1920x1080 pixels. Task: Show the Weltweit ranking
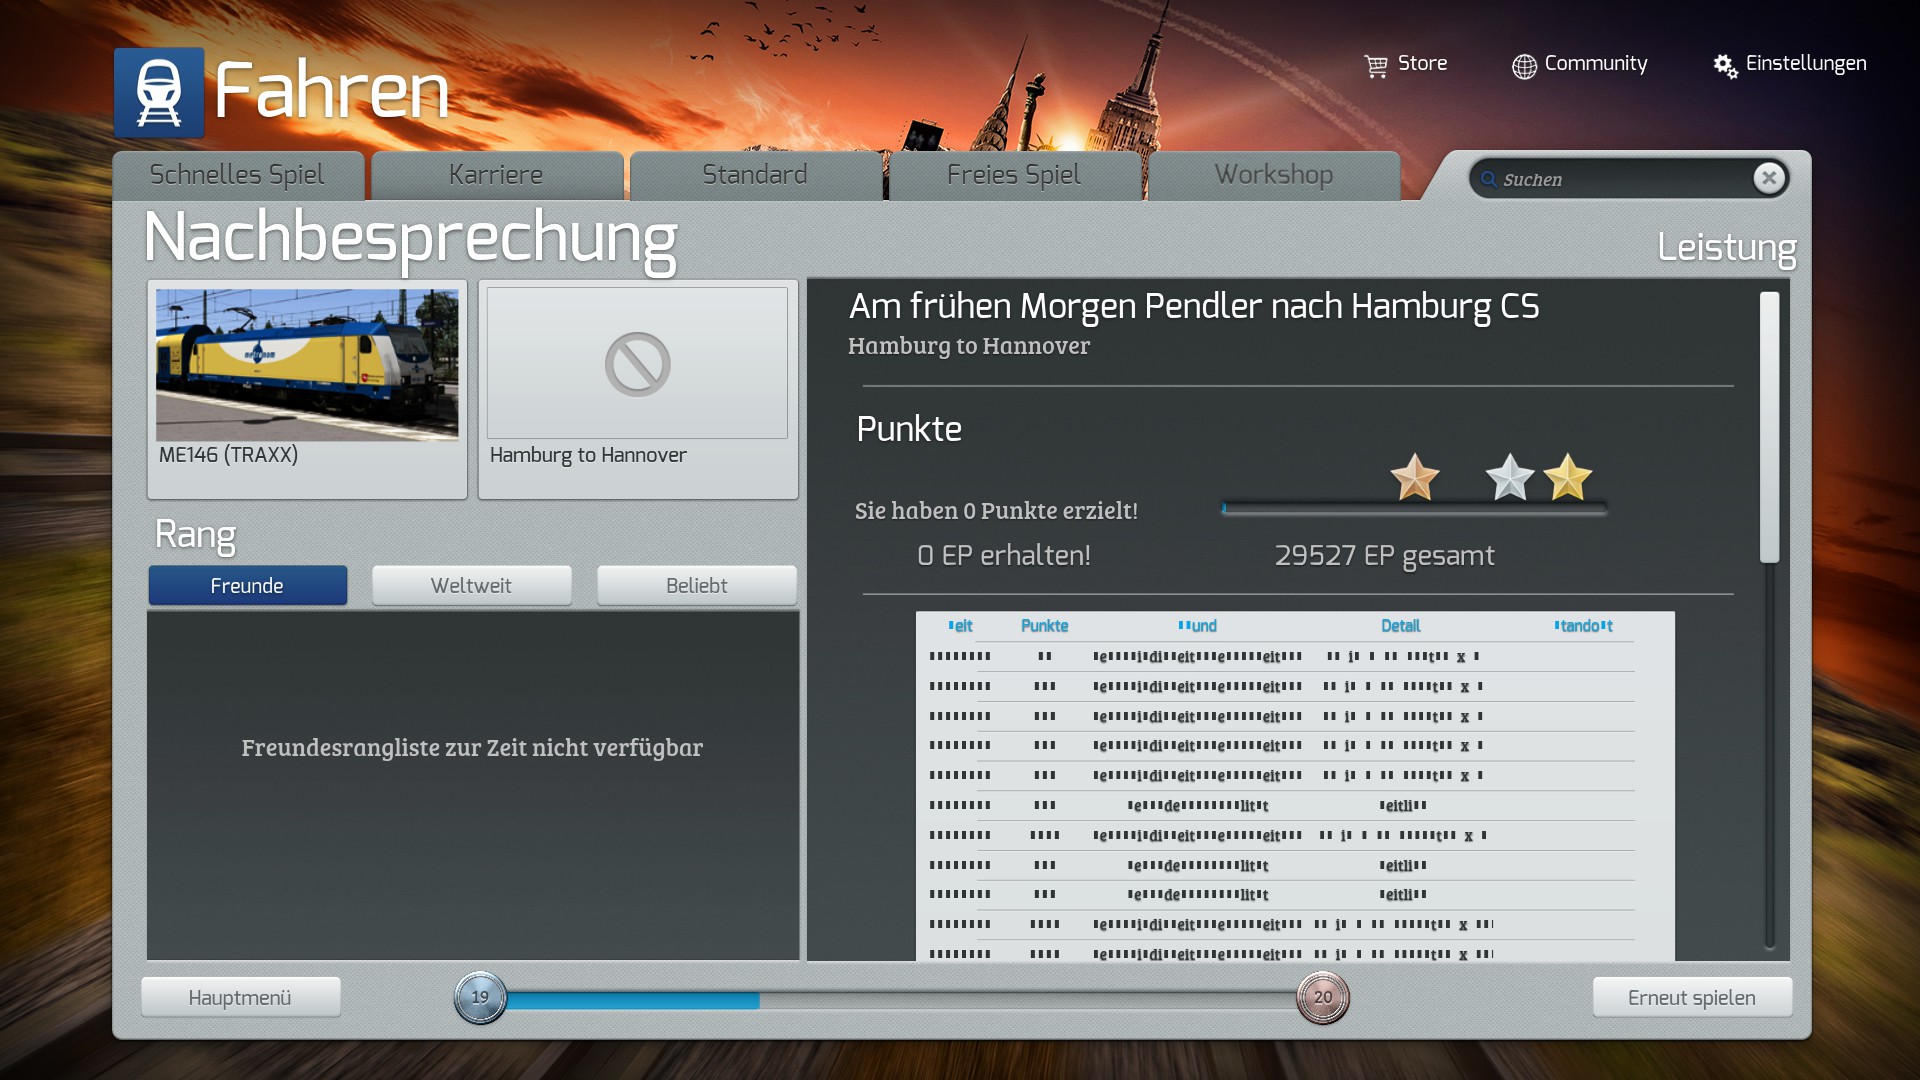[x=471, y=585]
